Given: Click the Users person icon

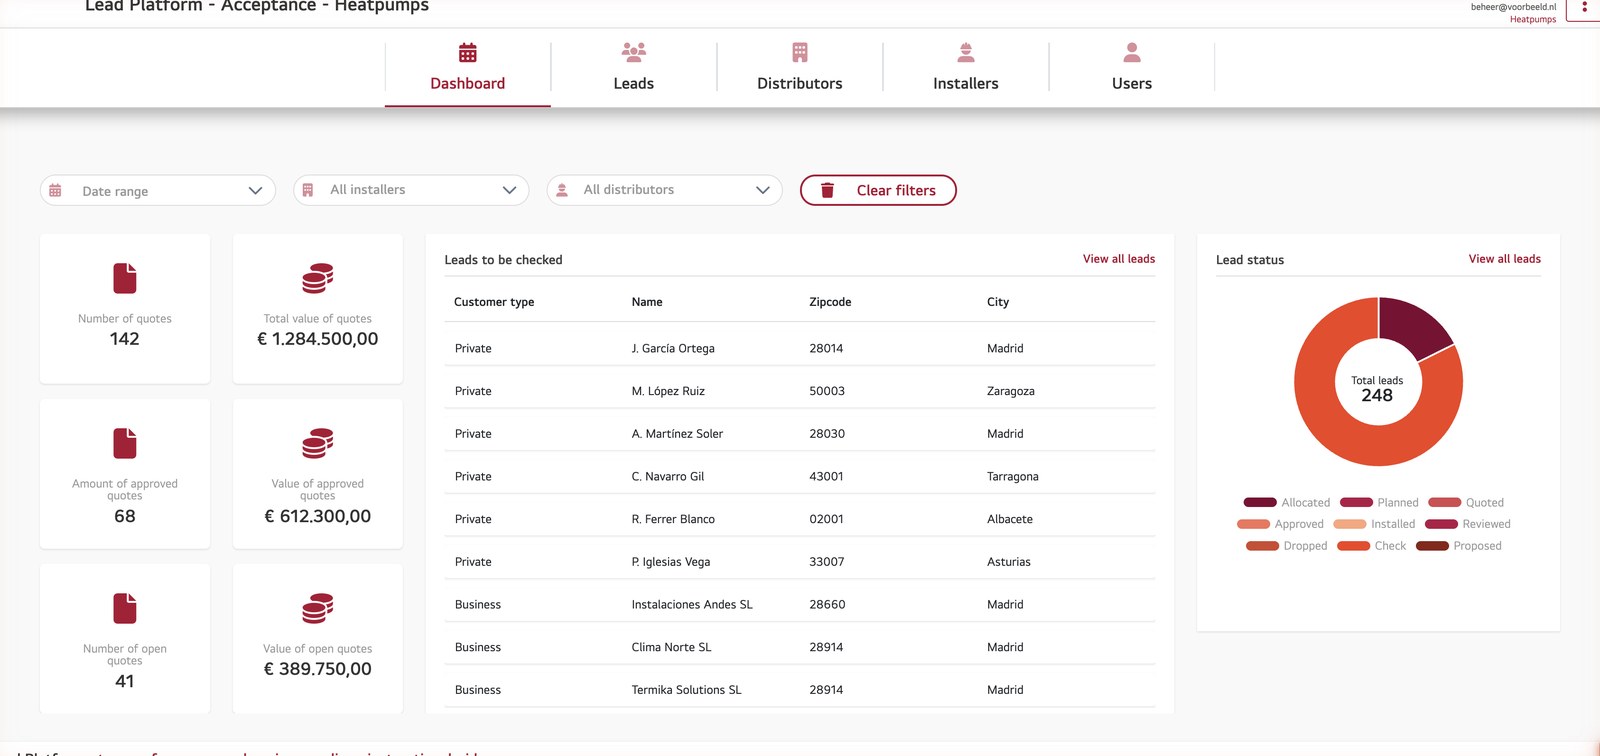Looking at the screenshot, I should 1132,52.
